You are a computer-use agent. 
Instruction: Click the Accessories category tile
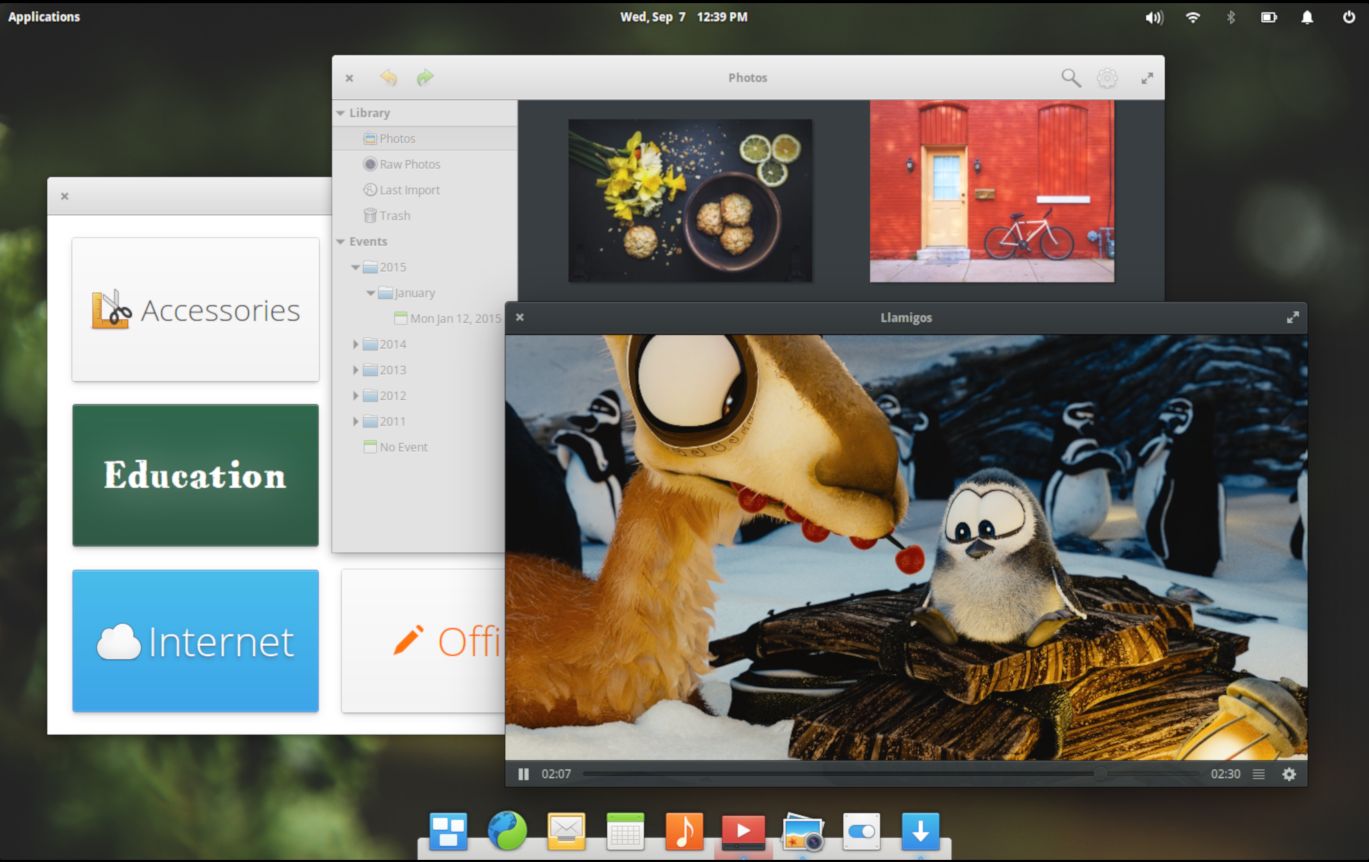tap(194, 309)
